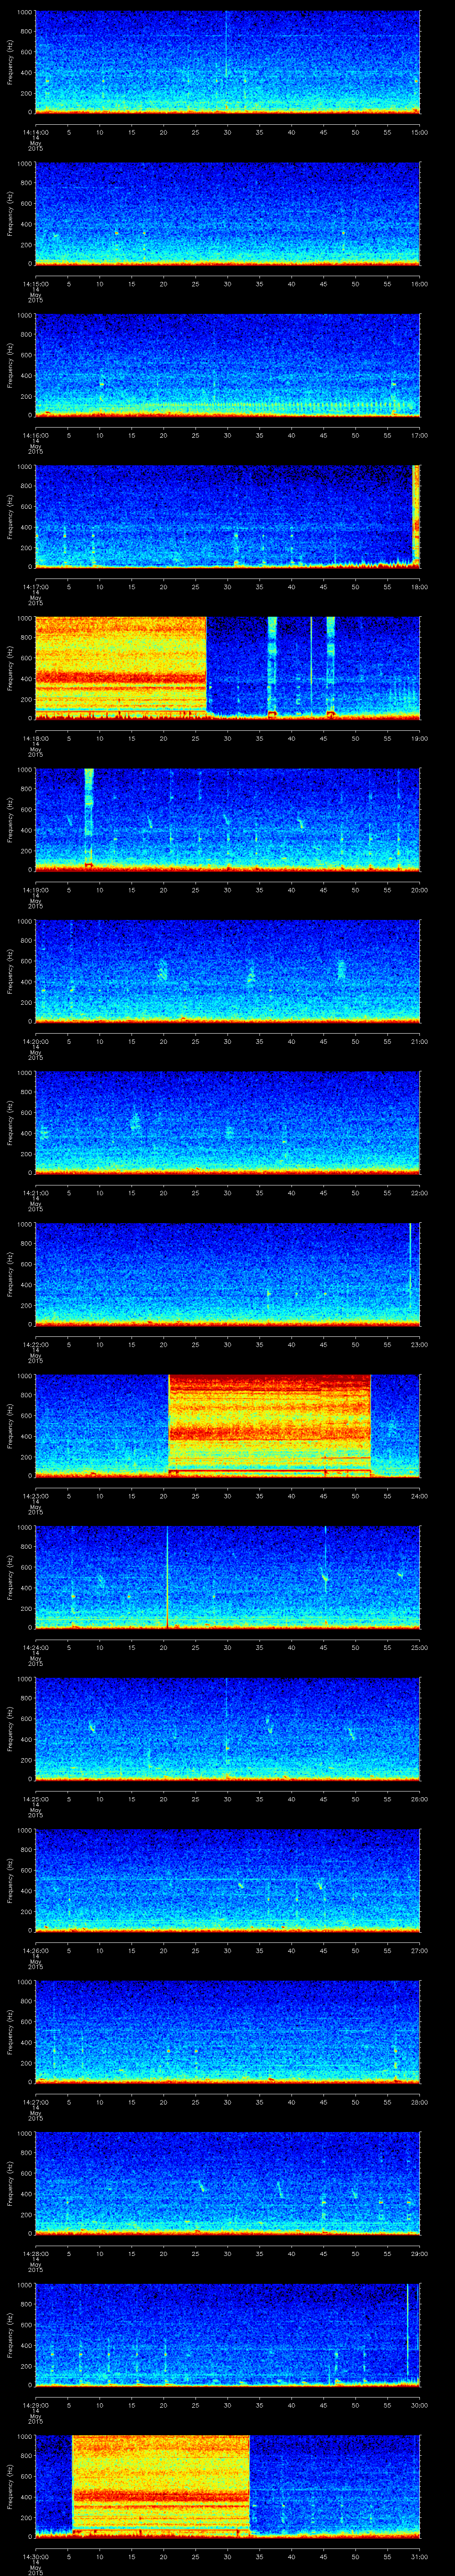
Task: Click the 27:00 end time label
Action: [x=420, y=1950]
